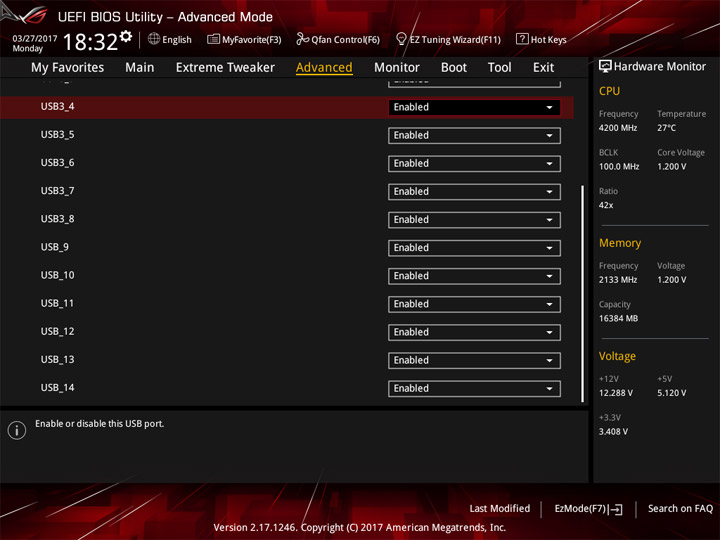
Task: Open the USB_14 dropdown
Action: pyautogui.click(x=474, y=388)
